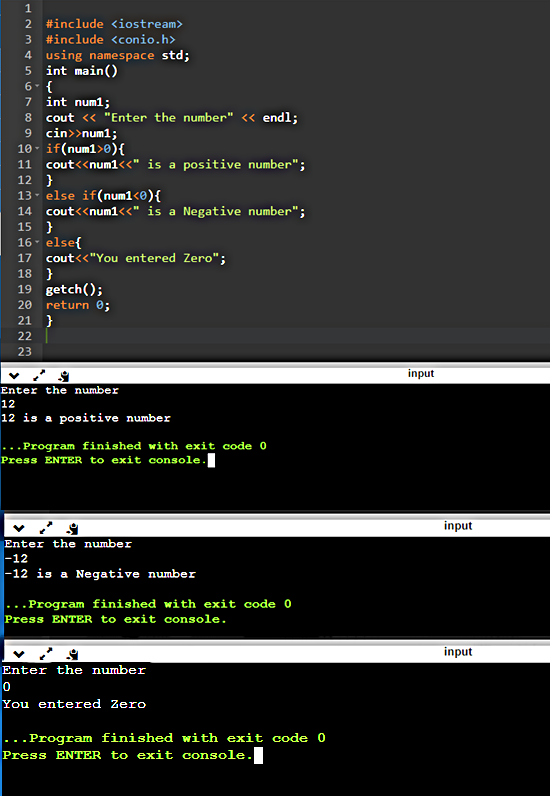
Task: Expand to fullscreen the console showing 'You entered Zero'
Action: pos(46,653)
